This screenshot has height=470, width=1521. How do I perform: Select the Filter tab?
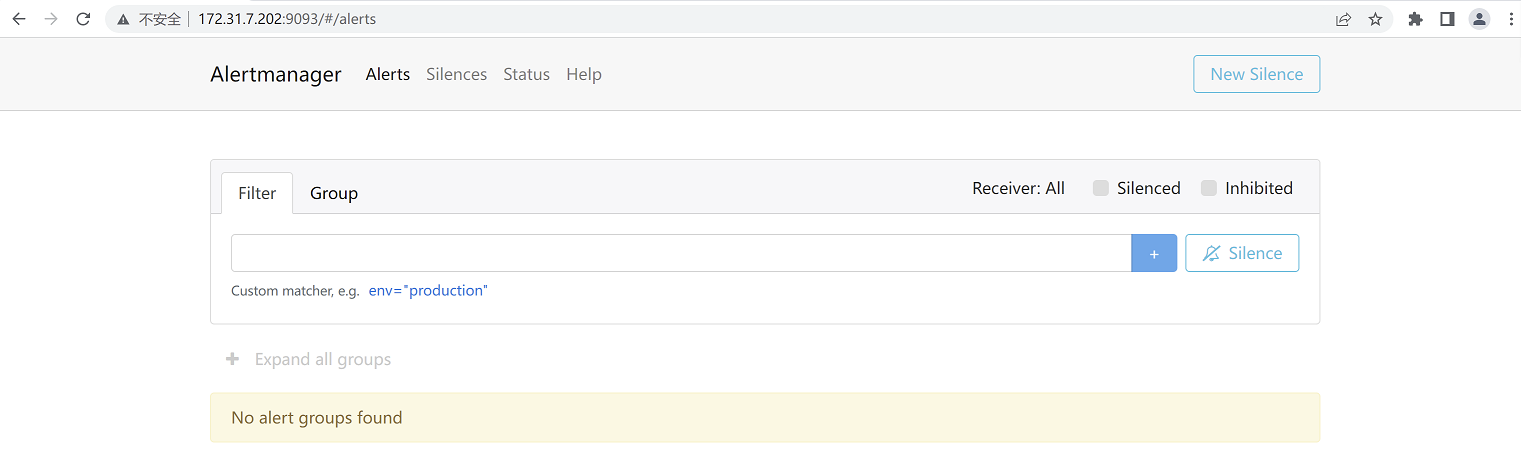point(257,193)
